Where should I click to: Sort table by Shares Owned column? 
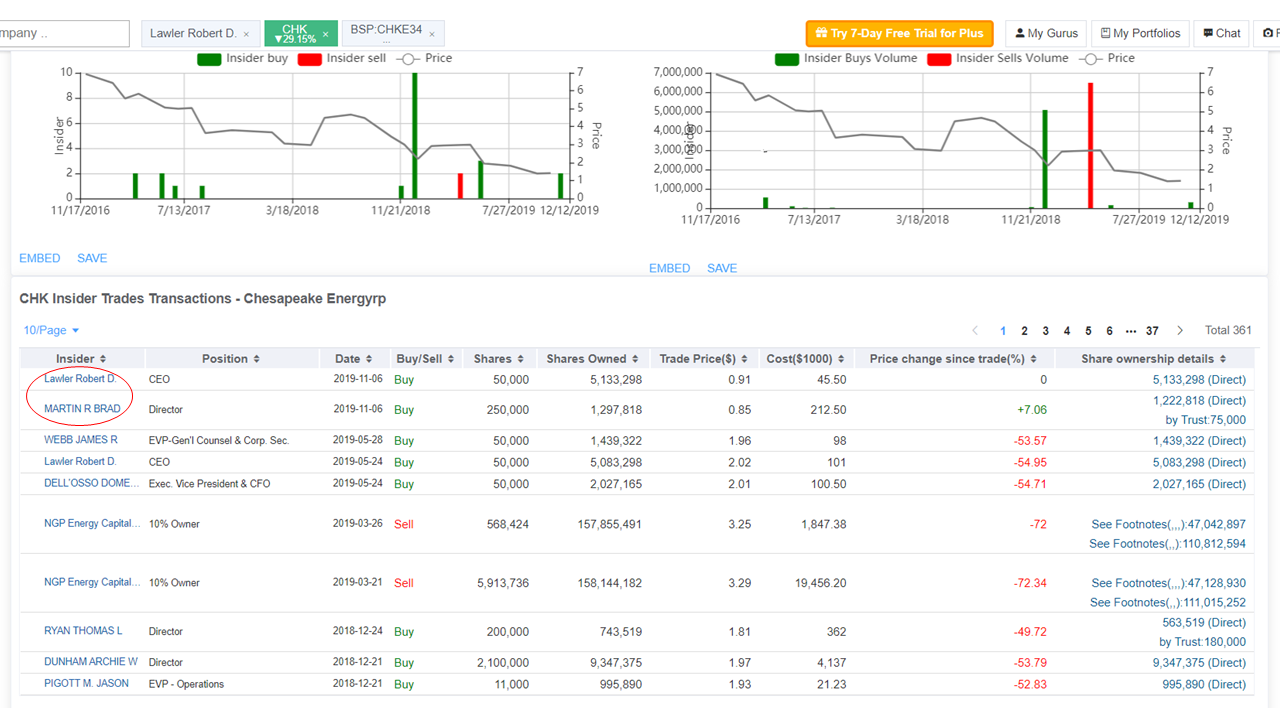pyautogui.click(x=594, y=359)
